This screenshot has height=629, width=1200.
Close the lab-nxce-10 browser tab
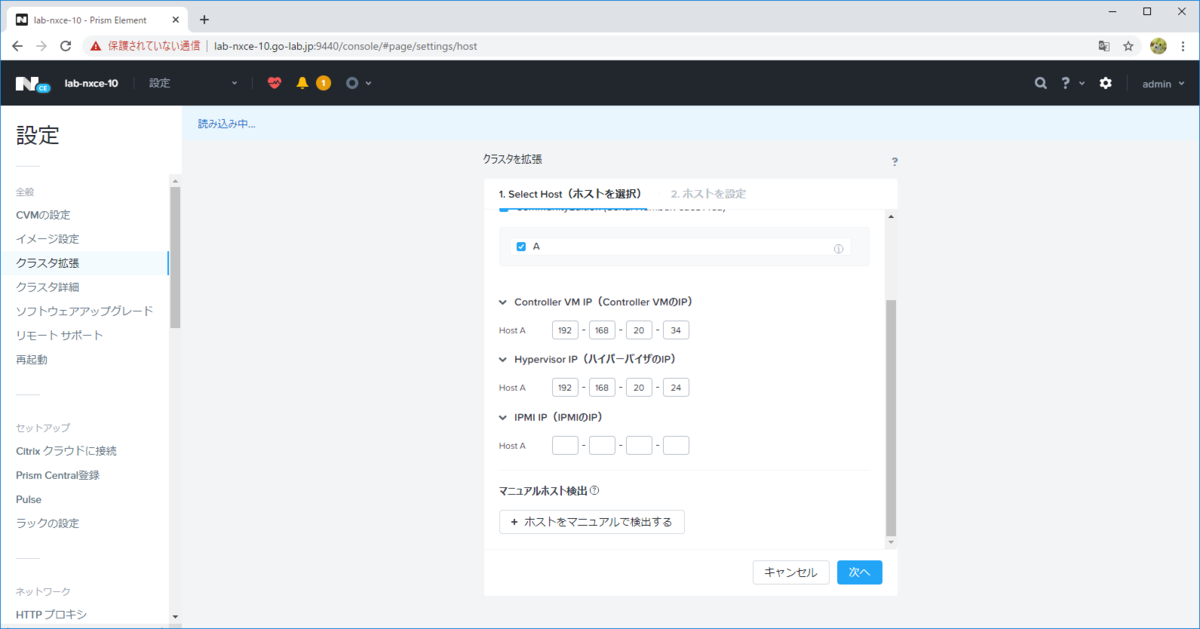[175, 20]
